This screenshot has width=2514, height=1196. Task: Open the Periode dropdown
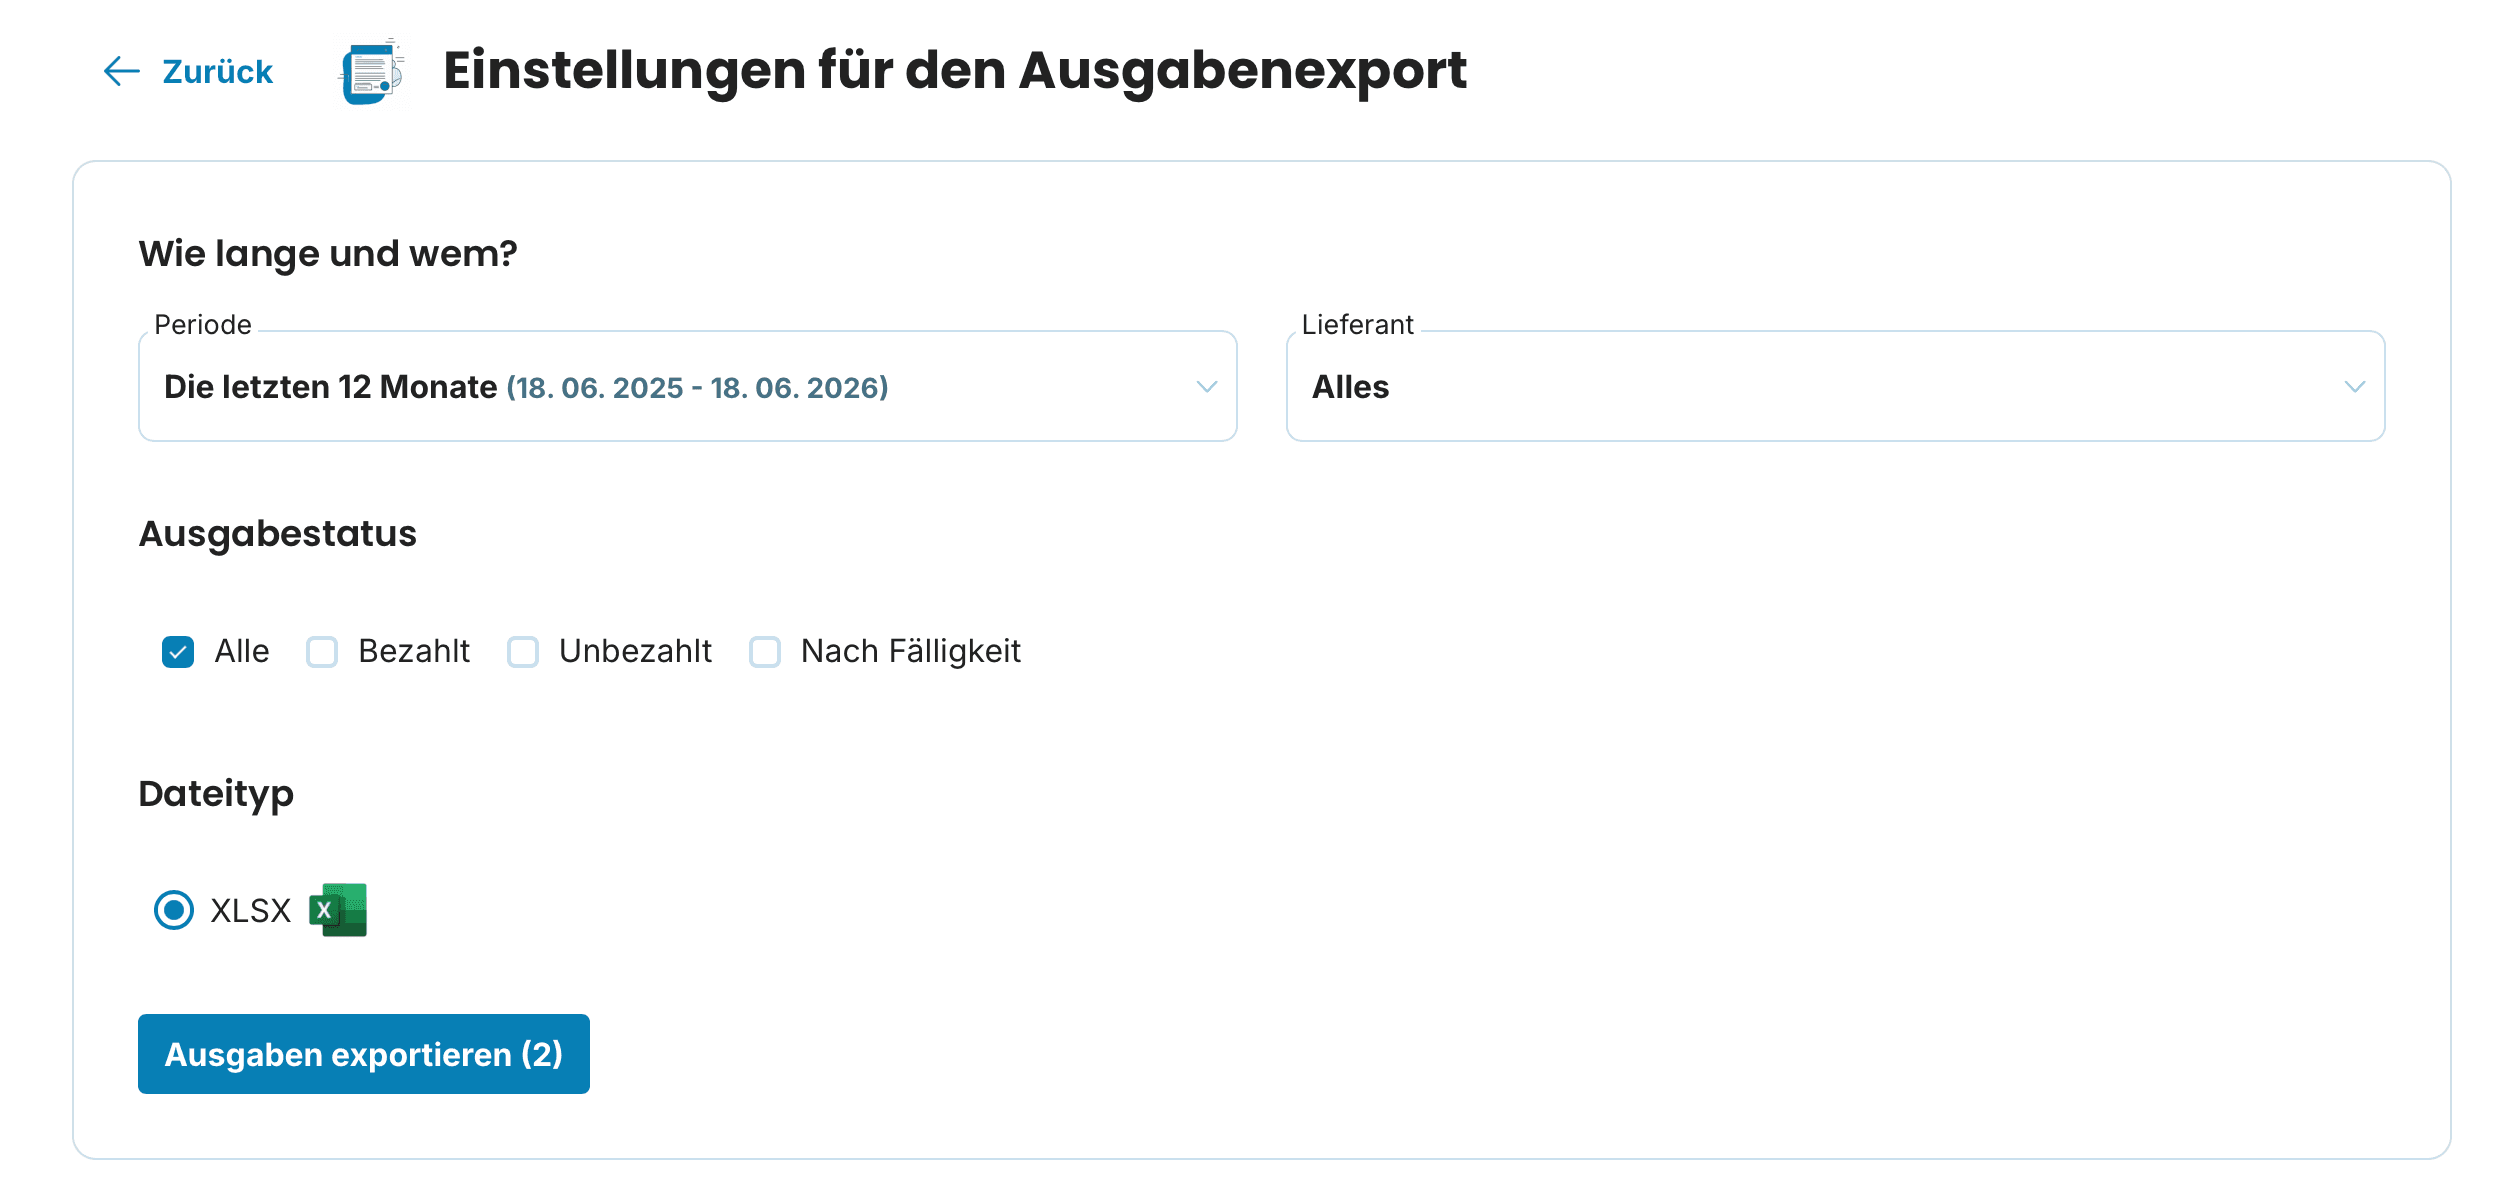pos(688,386)
